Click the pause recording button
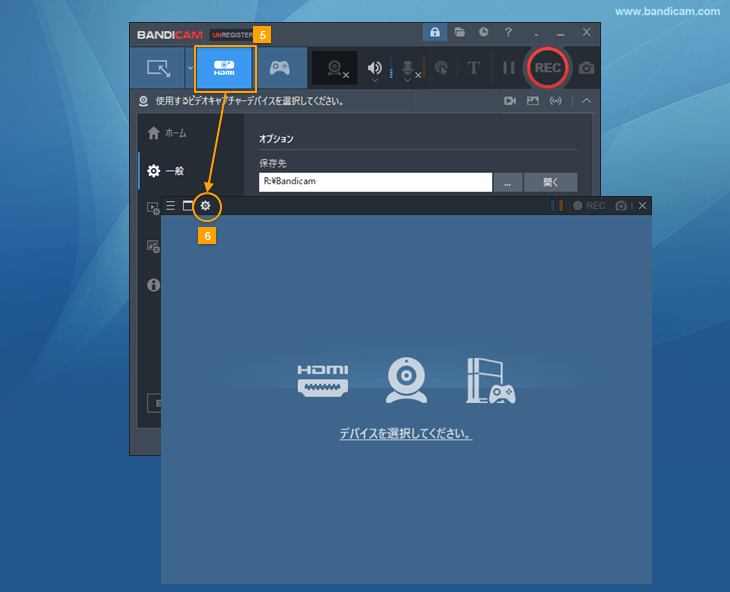Screen dimensions: 730x592 click(x=508, y=68)
